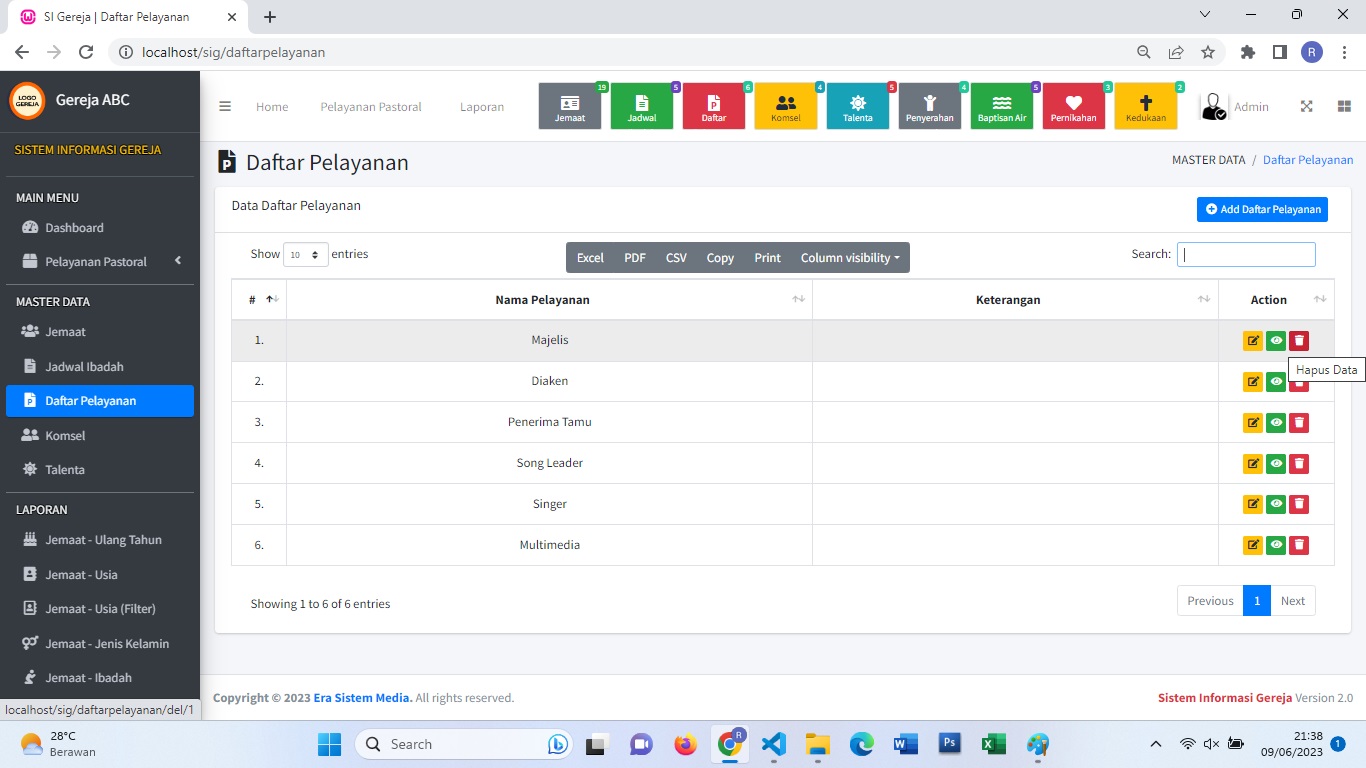Delete the Multimedia row
This screenshot has width=1366, height=768.
pyautogui.click(x=1298, y=545)
